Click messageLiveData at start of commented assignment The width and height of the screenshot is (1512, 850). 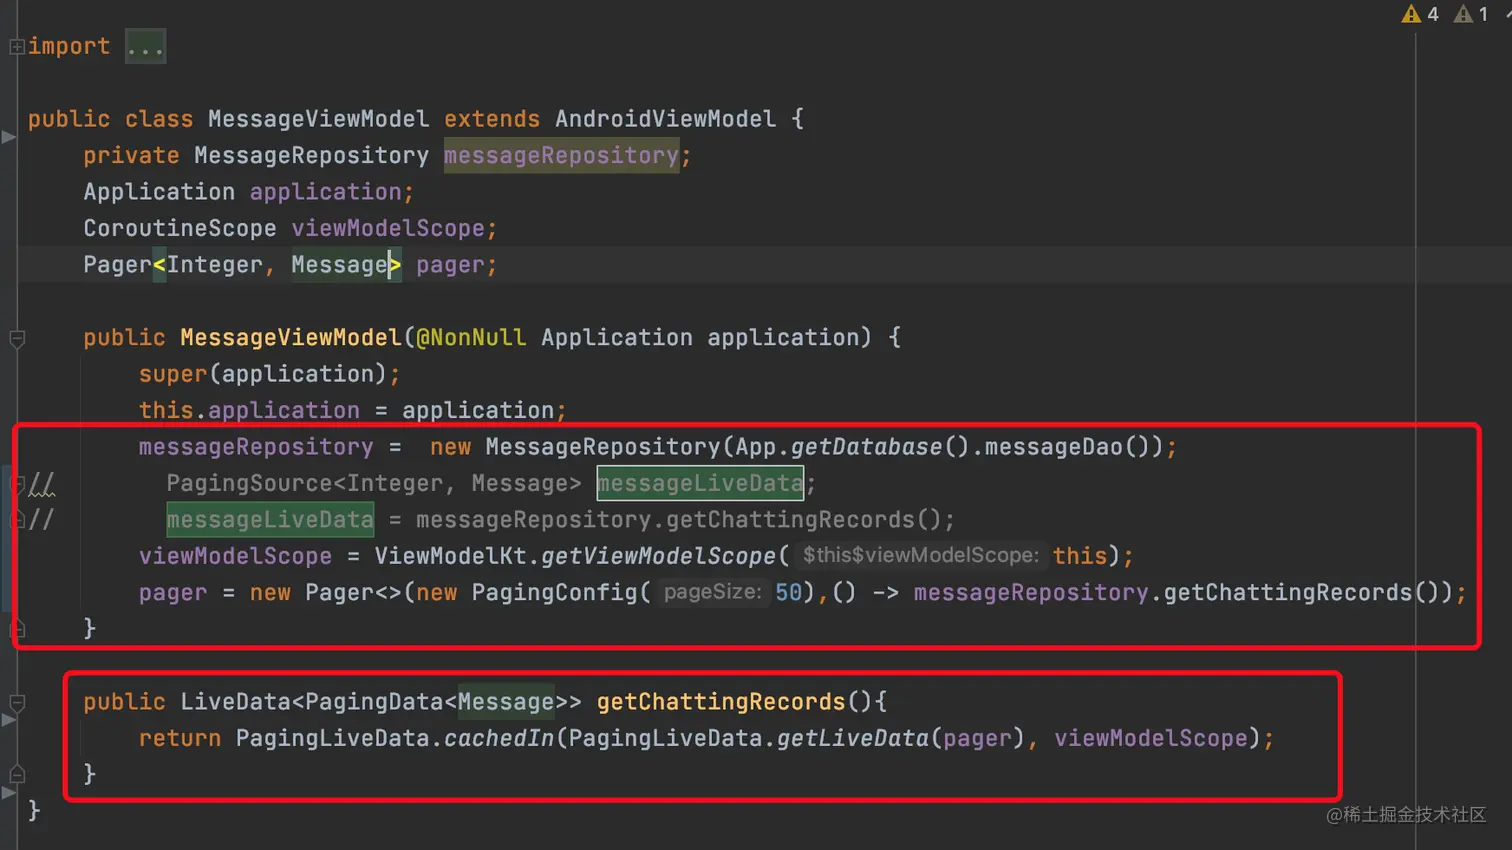(270, 520)
